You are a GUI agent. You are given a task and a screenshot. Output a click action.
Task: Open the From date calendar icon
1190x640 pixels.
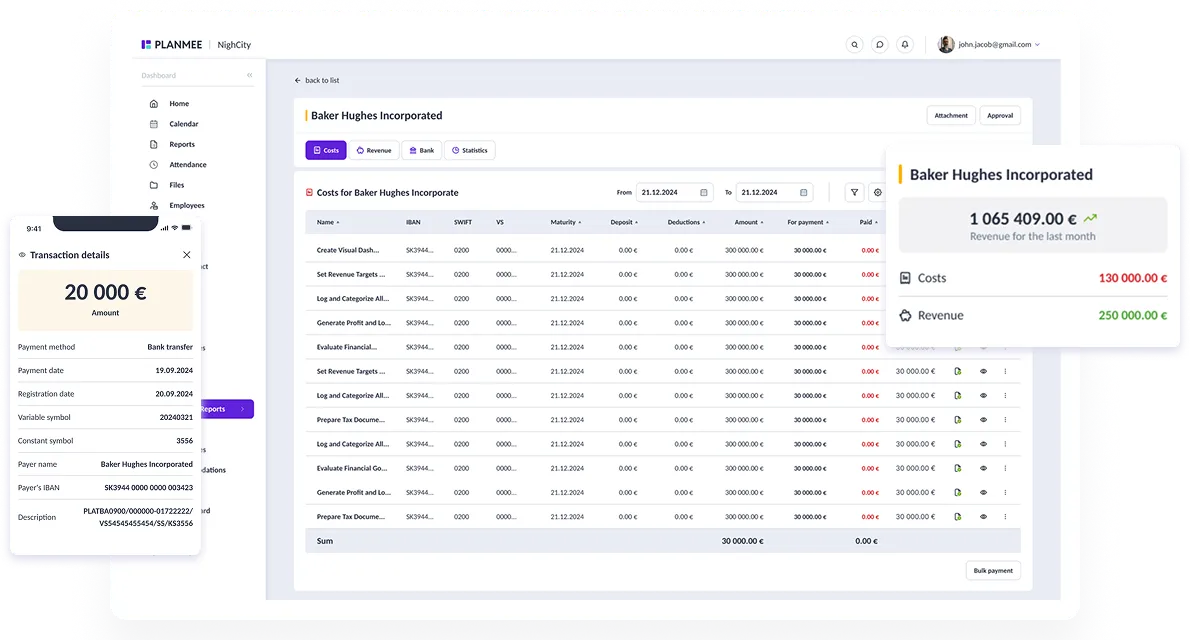(704, 193)
